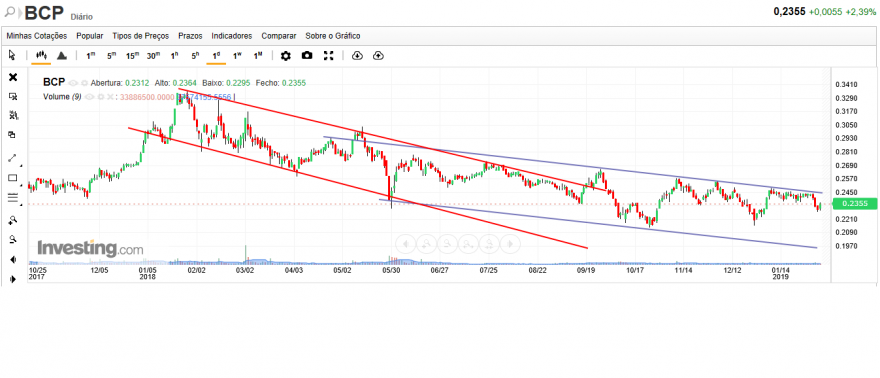Switch to area chart type
Image resolution: width=880 pixels, height=378 pixels.
click(62, 56)
